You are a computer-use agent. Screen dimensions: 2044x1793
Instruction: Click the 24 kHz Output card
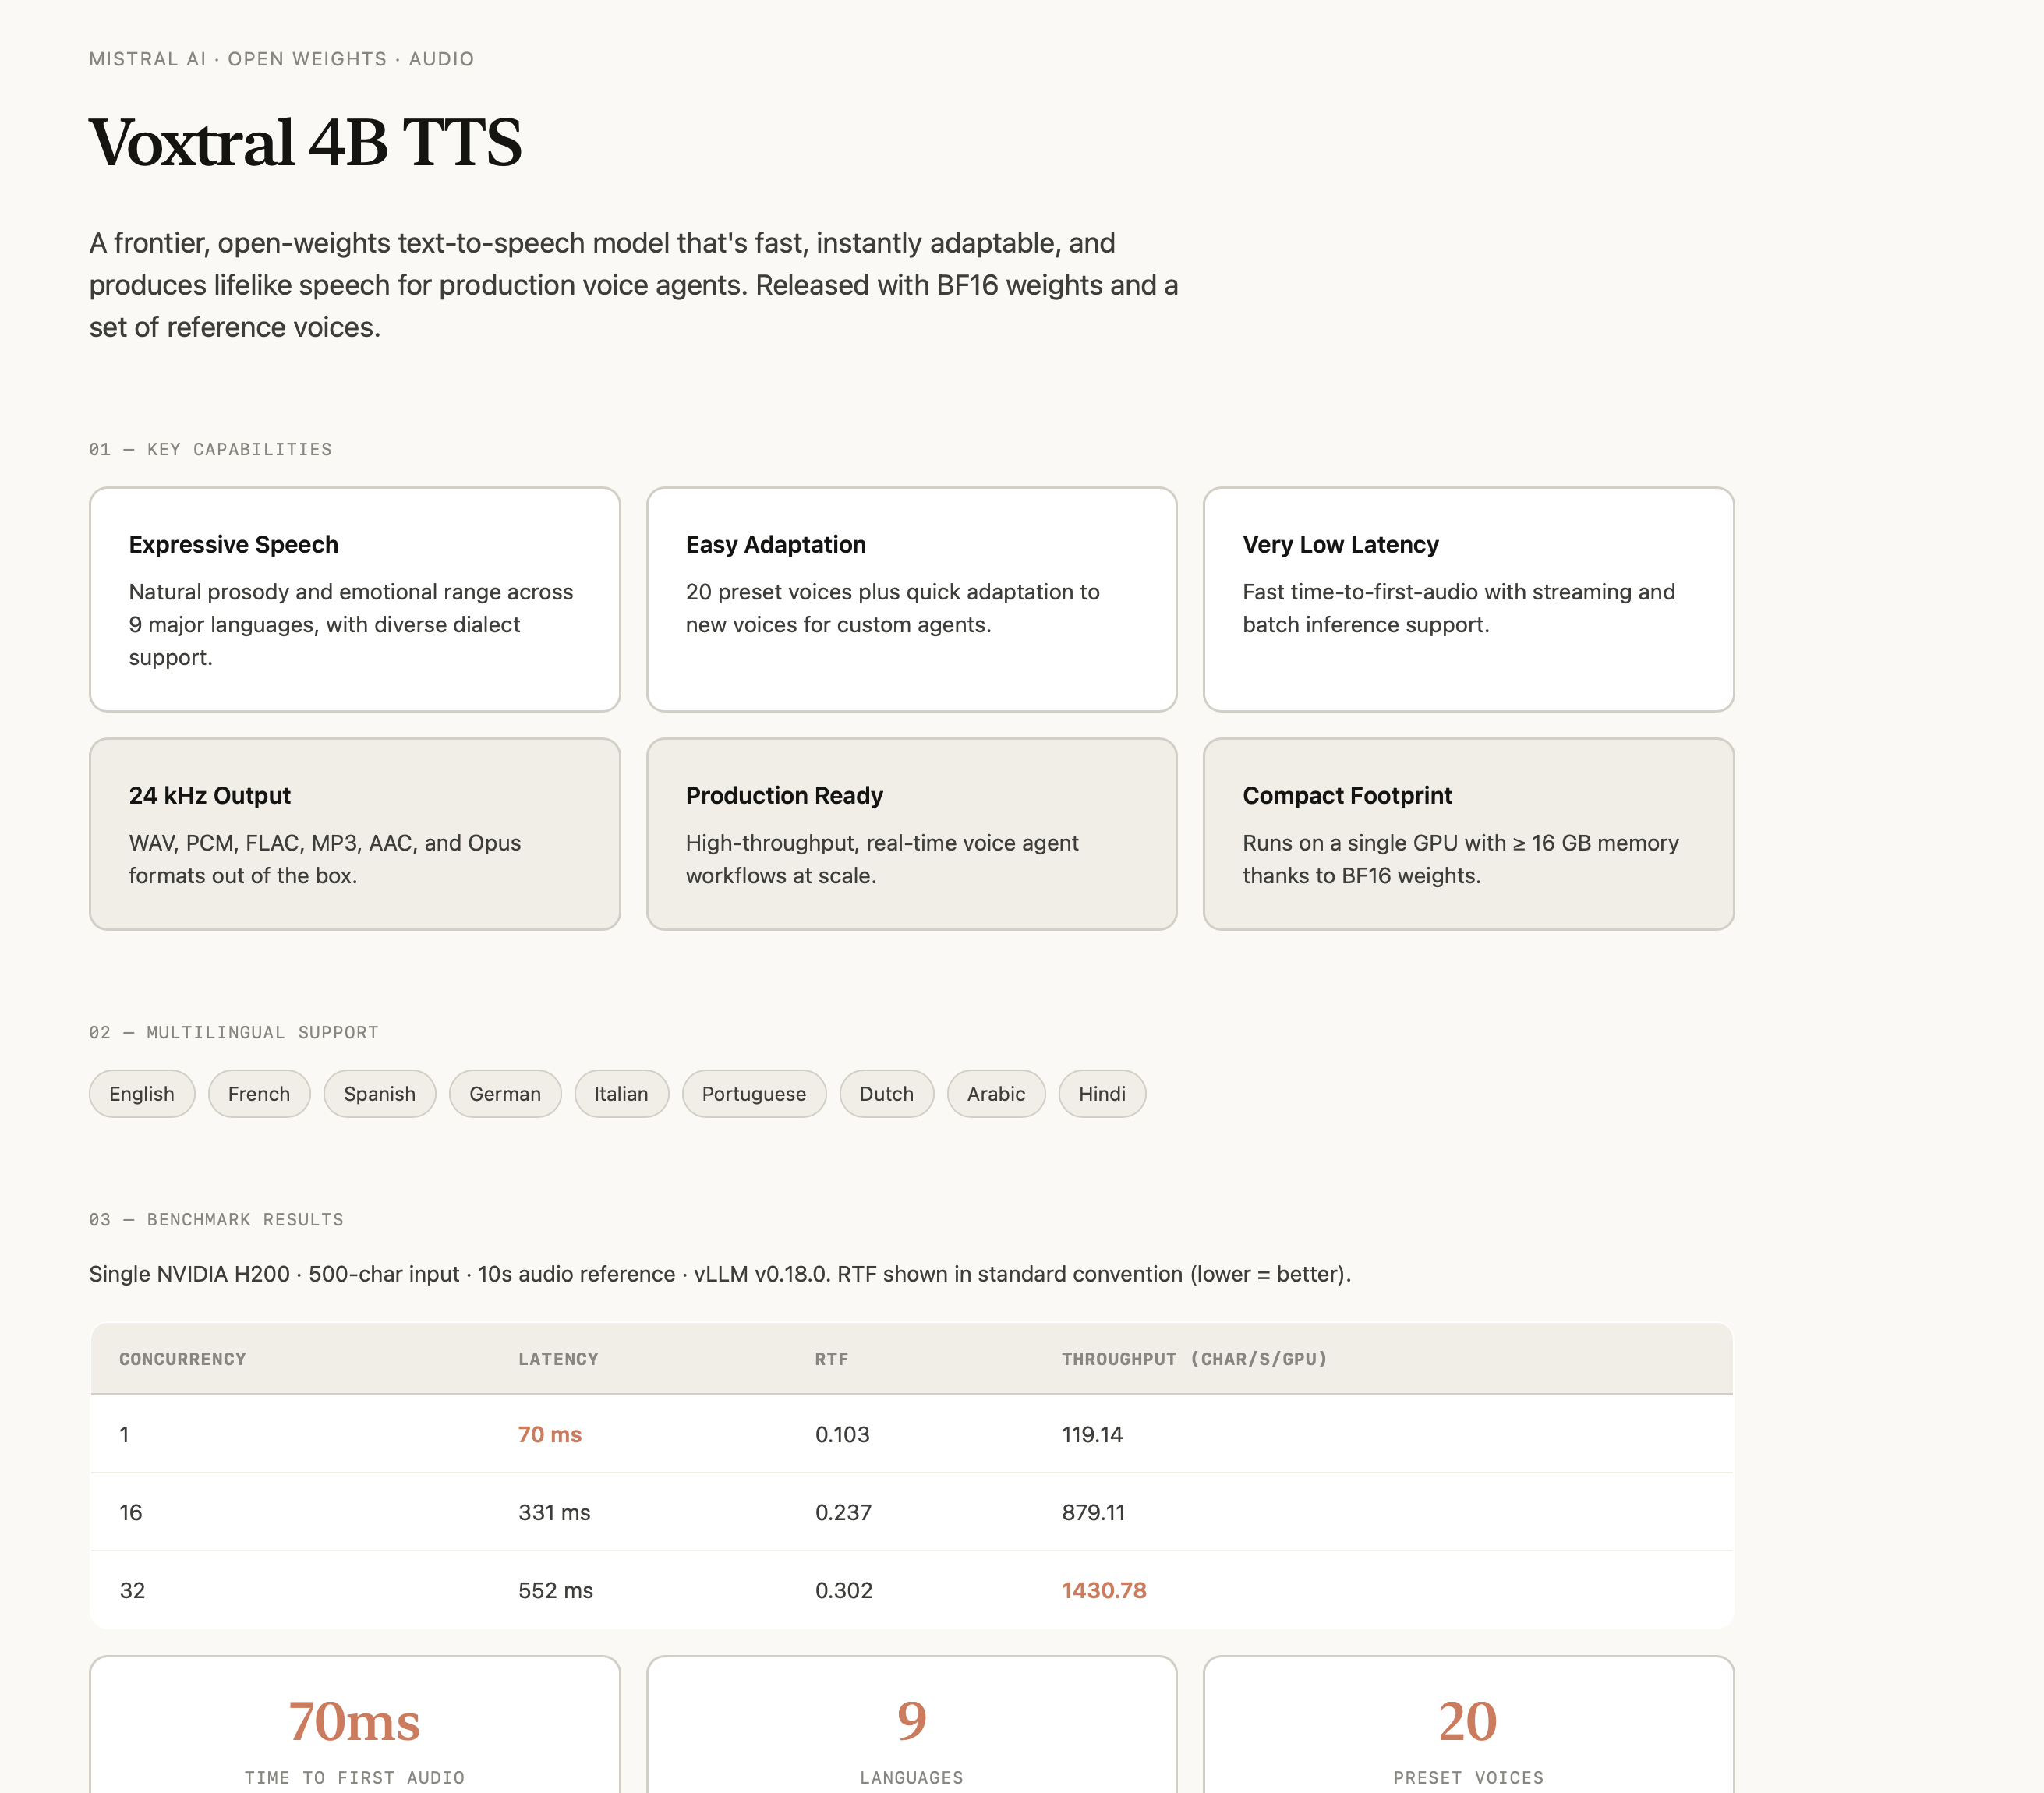pyautogui.click(x=355, y=834)
